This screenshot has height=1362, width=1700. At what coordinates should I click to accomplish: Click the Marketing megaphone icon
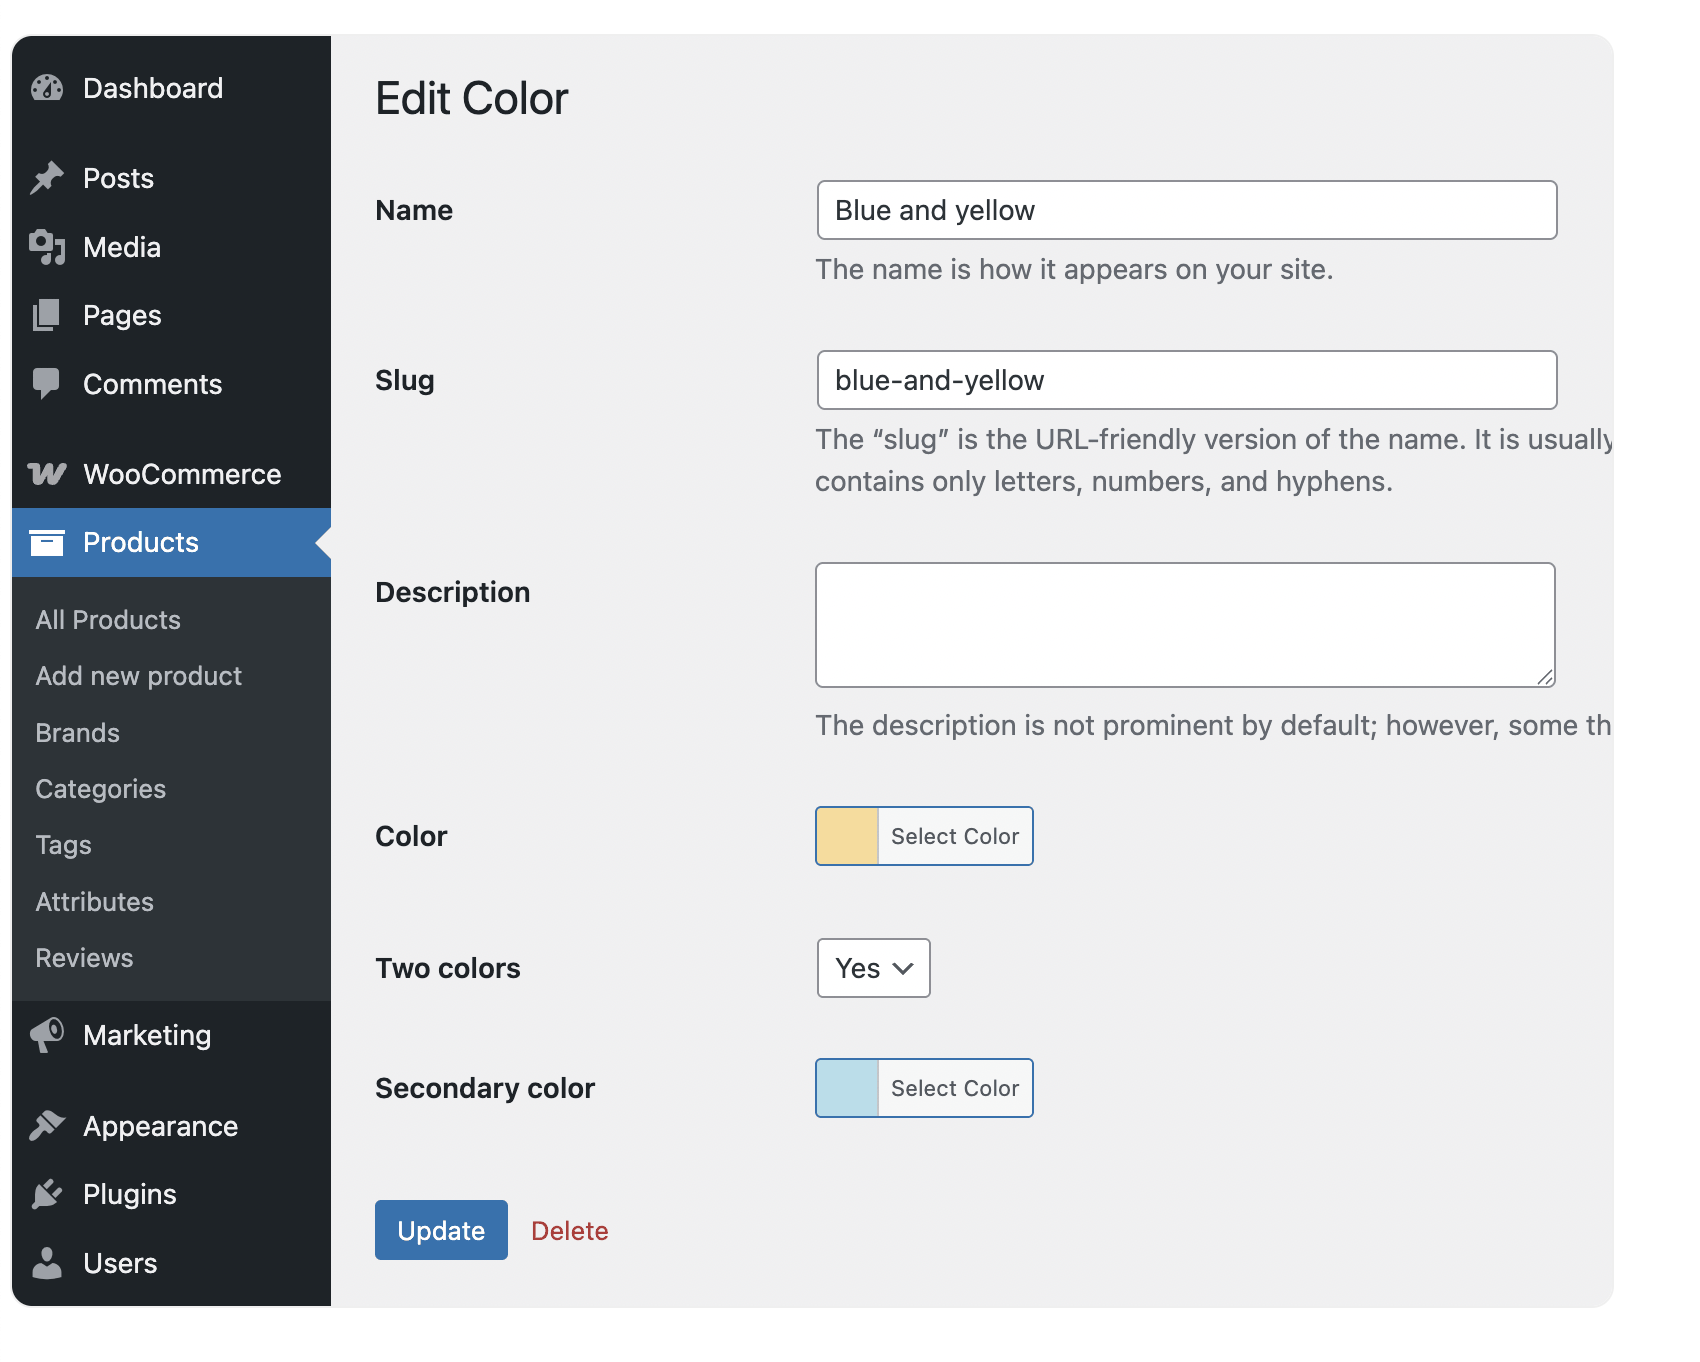coord(47,1035)
